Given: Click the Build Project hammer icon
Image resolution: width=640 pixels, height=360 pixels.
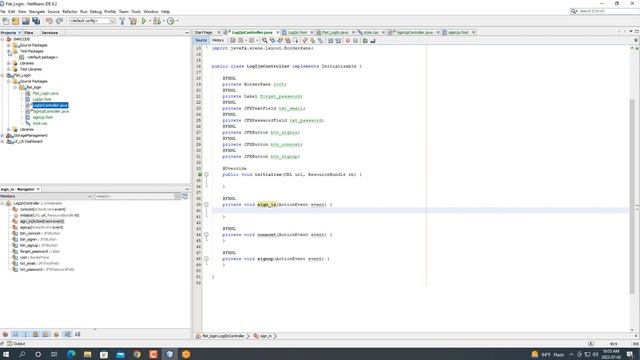Looking at the screenshot, I should click(x=122, y=21).
